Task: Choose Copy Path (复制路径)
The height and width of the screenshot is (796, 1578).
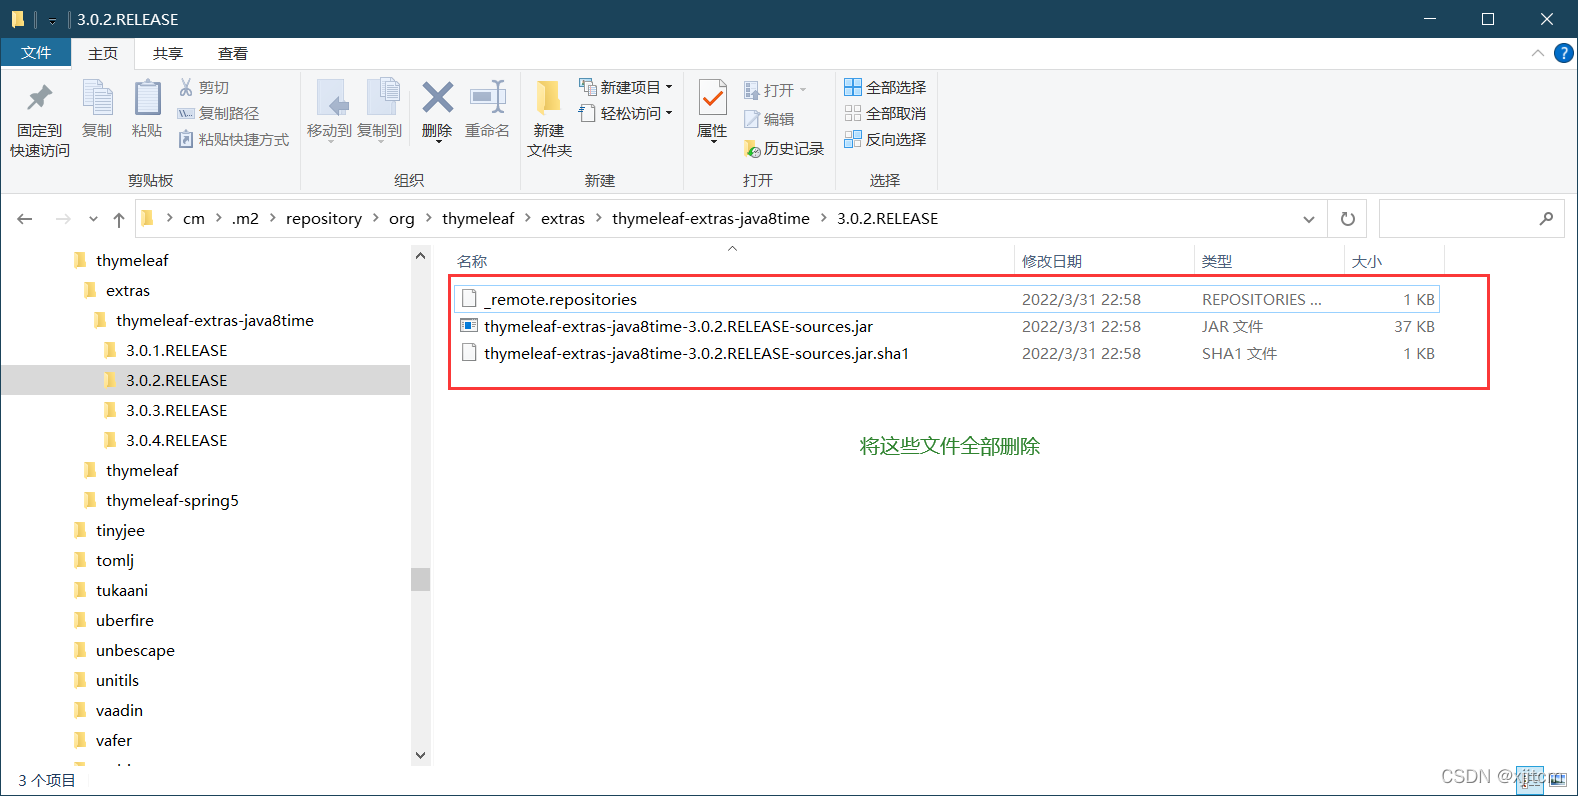Action: tap(218, 114)
